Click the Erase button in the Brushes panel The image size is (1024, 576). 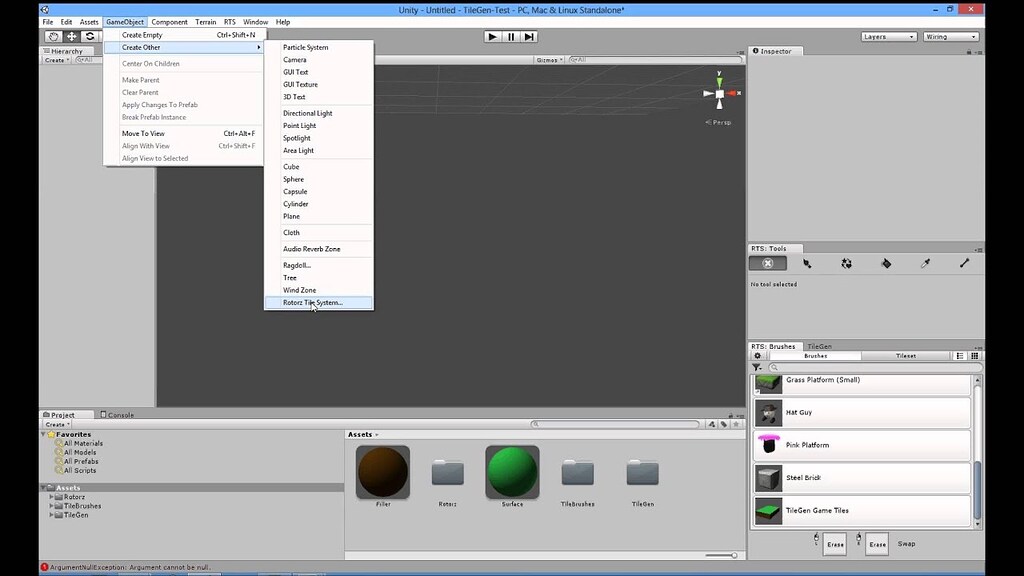click(x=835, y=544)
